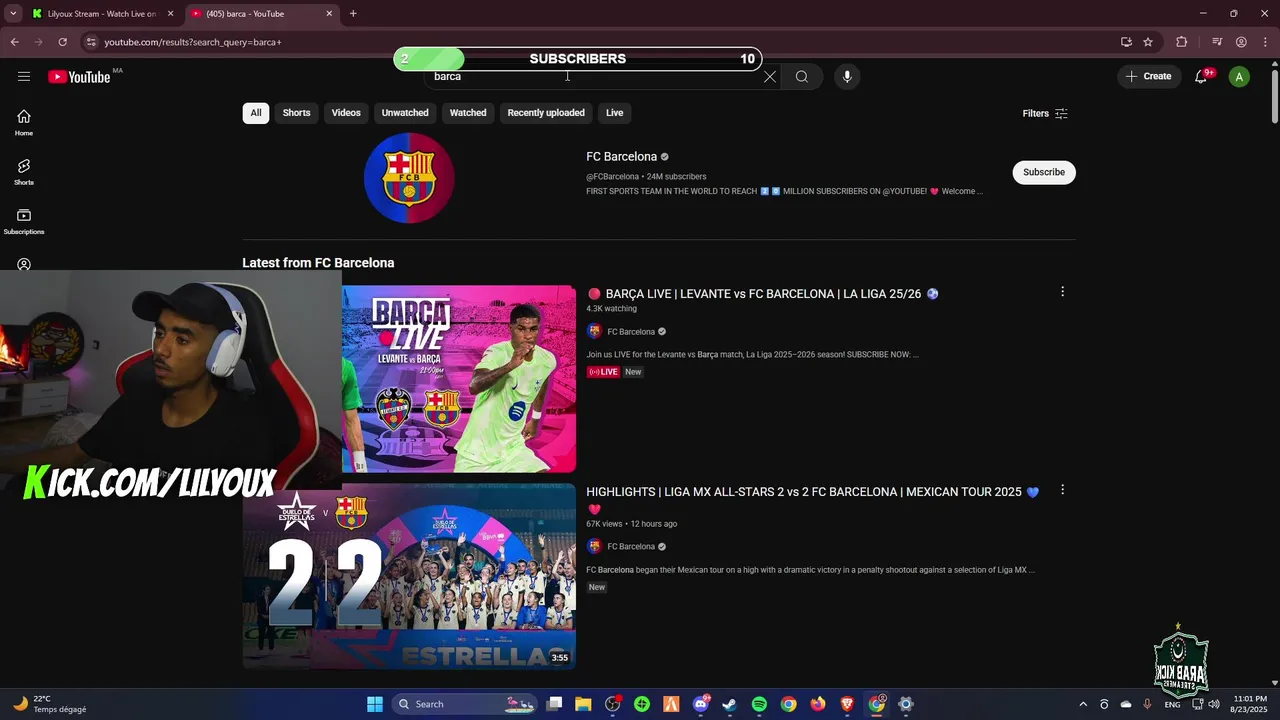This screenshot has width=1280, height=720.
Task: Click FC Barcelona name under highlights video
Action: 631,547
